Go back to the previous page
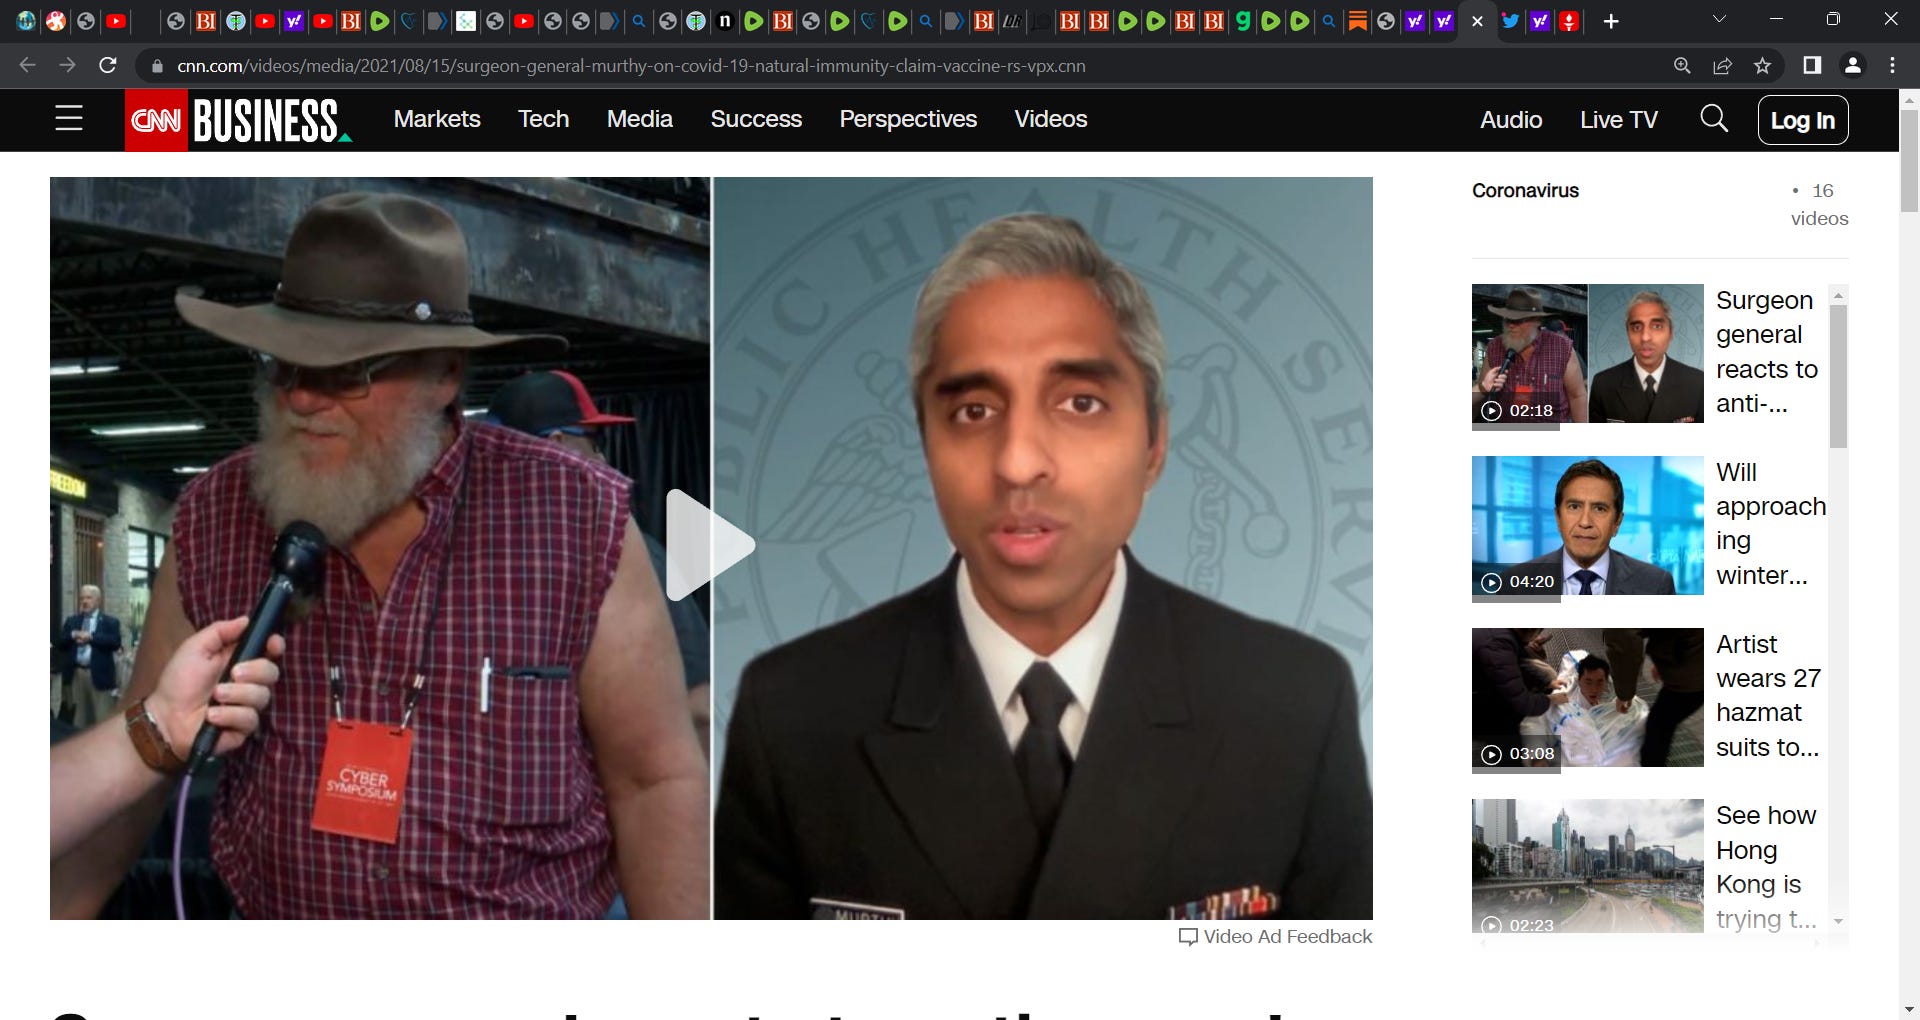Screen dimensions: 1920x1020 [x=27, y=65]
